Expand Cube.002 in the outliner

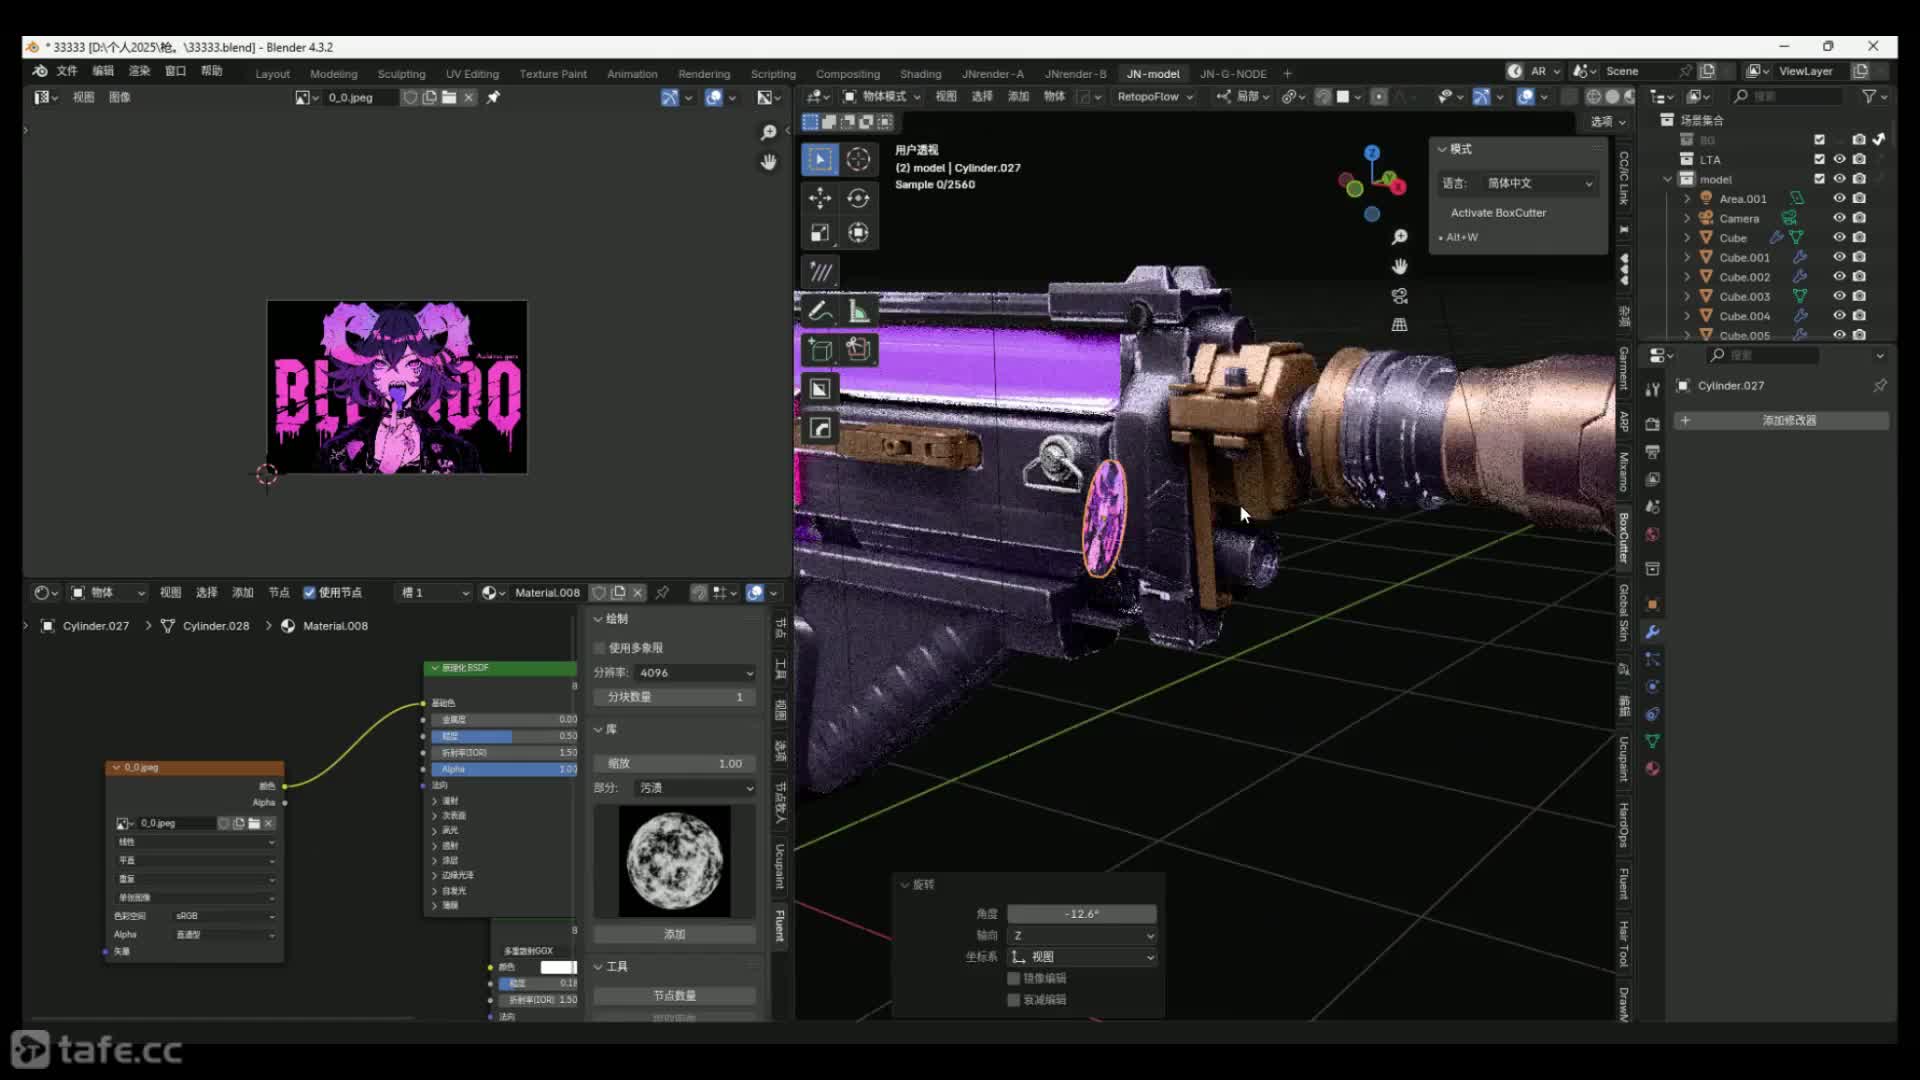1687,277
